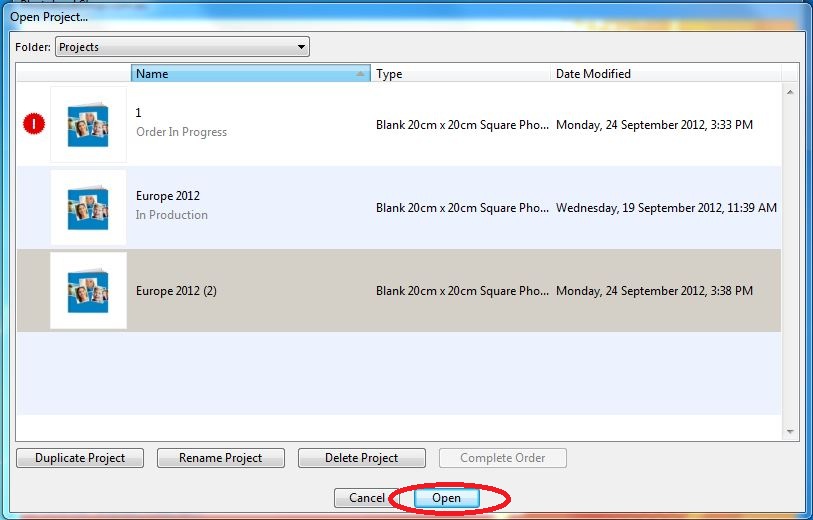Click the 'In Production' status text

coord(172,215)
